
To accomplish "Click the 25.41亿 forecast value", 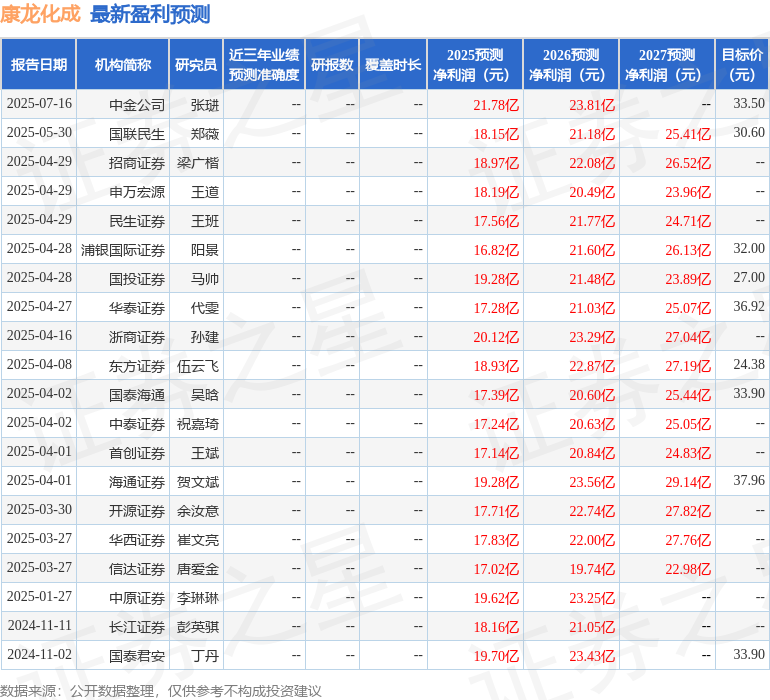I will 688,134.
